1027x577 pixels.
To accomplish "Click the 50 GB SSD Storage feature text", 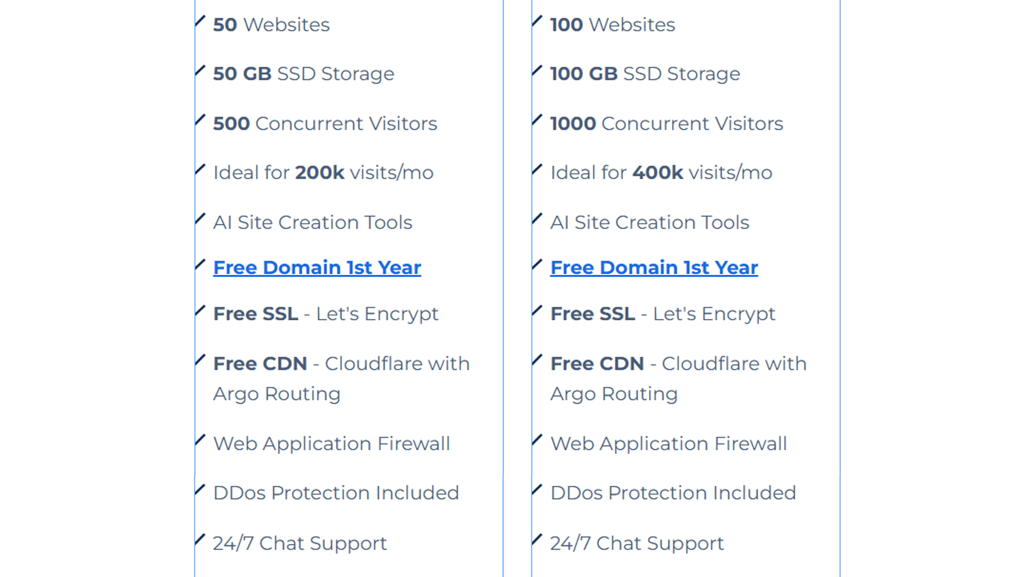I will point(303,74).
